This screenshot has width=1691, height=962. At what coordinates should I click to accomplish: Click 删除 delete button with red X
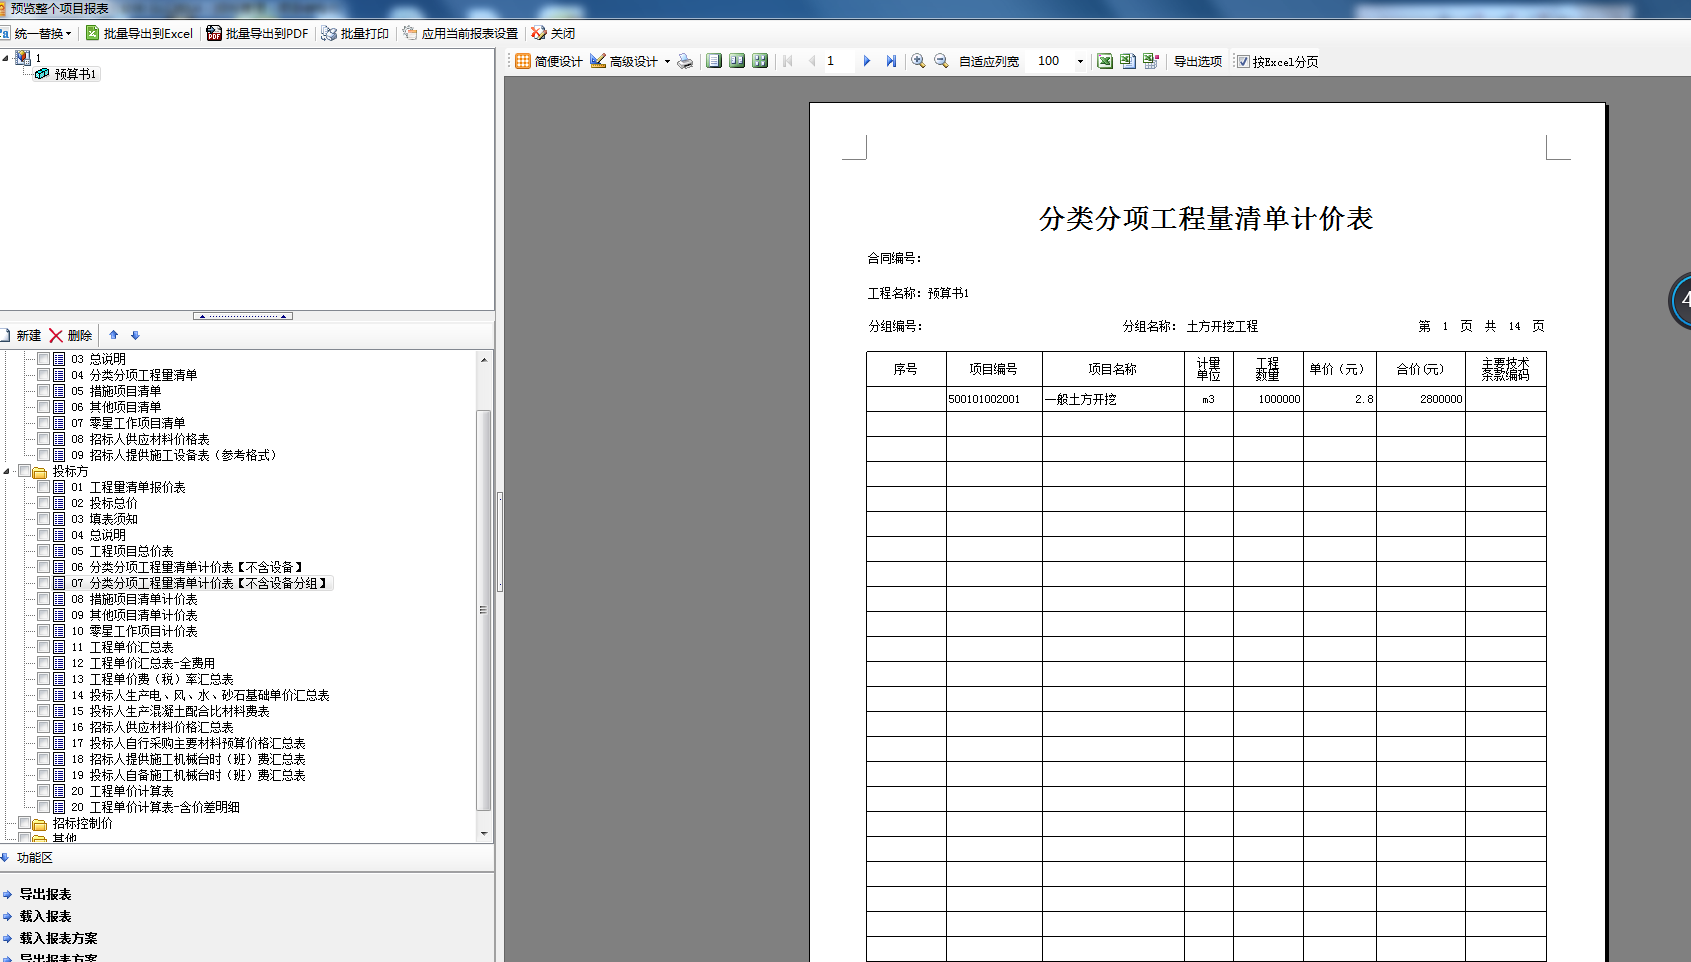coord(71,336)
